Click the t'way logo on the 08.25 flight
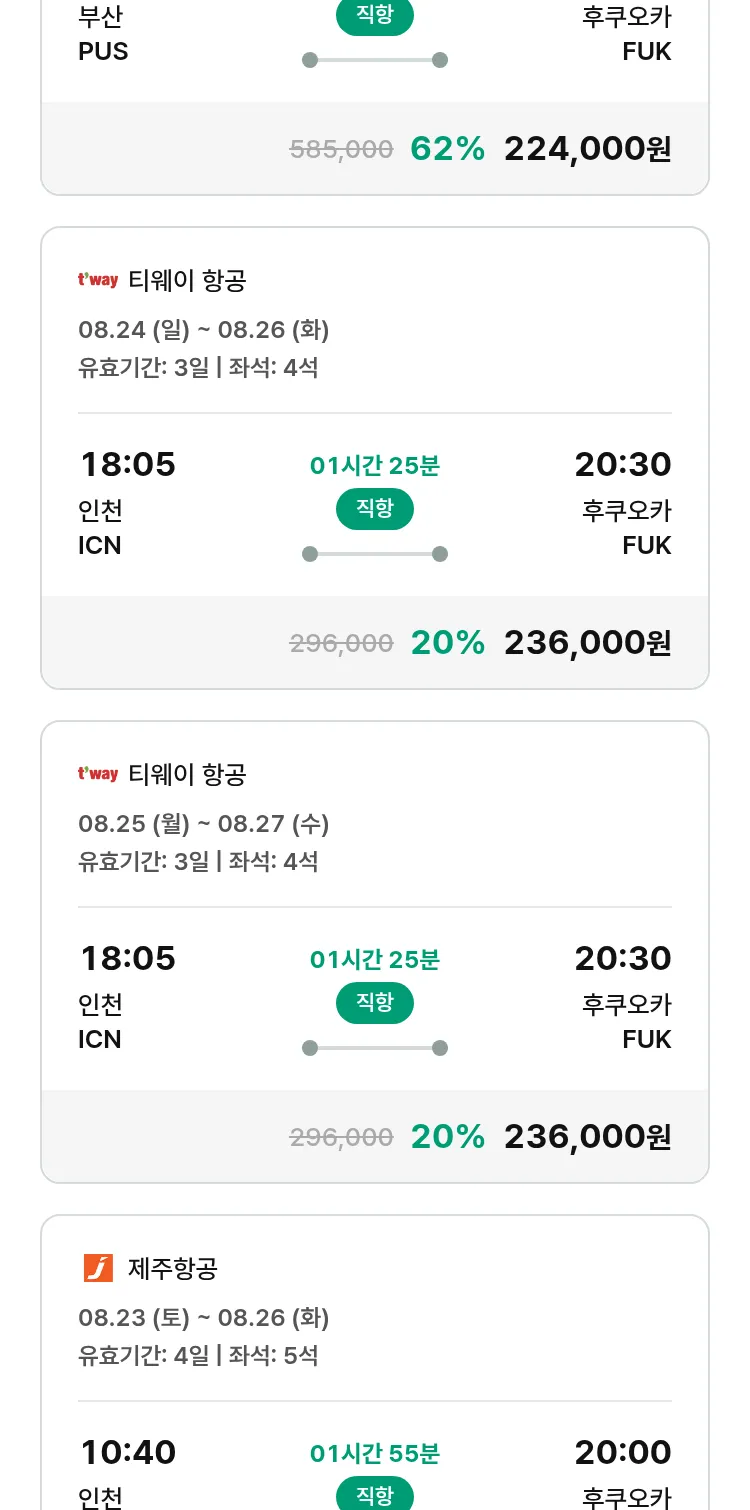Image resolution: width=750 pixels, height=1510 pixels. click(98, 774)
